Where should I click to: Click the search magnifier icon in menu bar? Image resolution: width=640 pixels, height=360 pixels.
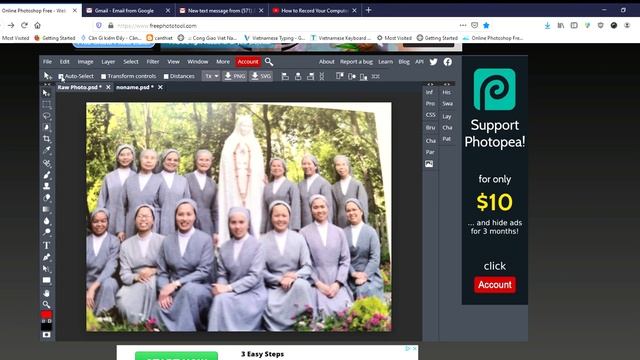(269, 62)
